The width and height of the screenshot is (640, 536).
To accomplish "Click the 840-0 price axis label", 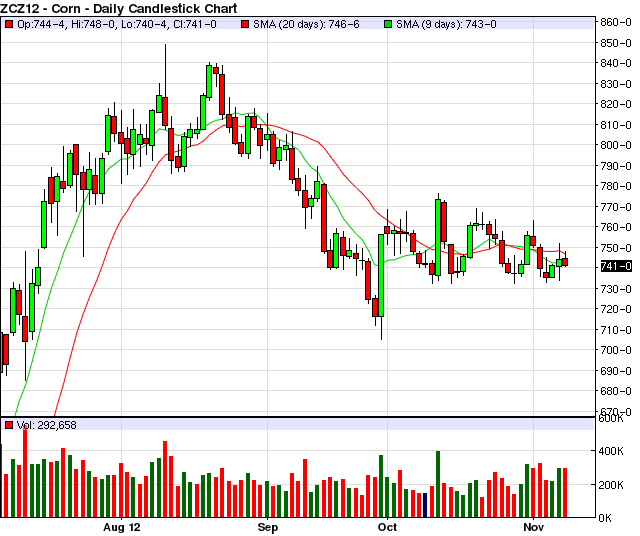I will [x=616, y=63].
